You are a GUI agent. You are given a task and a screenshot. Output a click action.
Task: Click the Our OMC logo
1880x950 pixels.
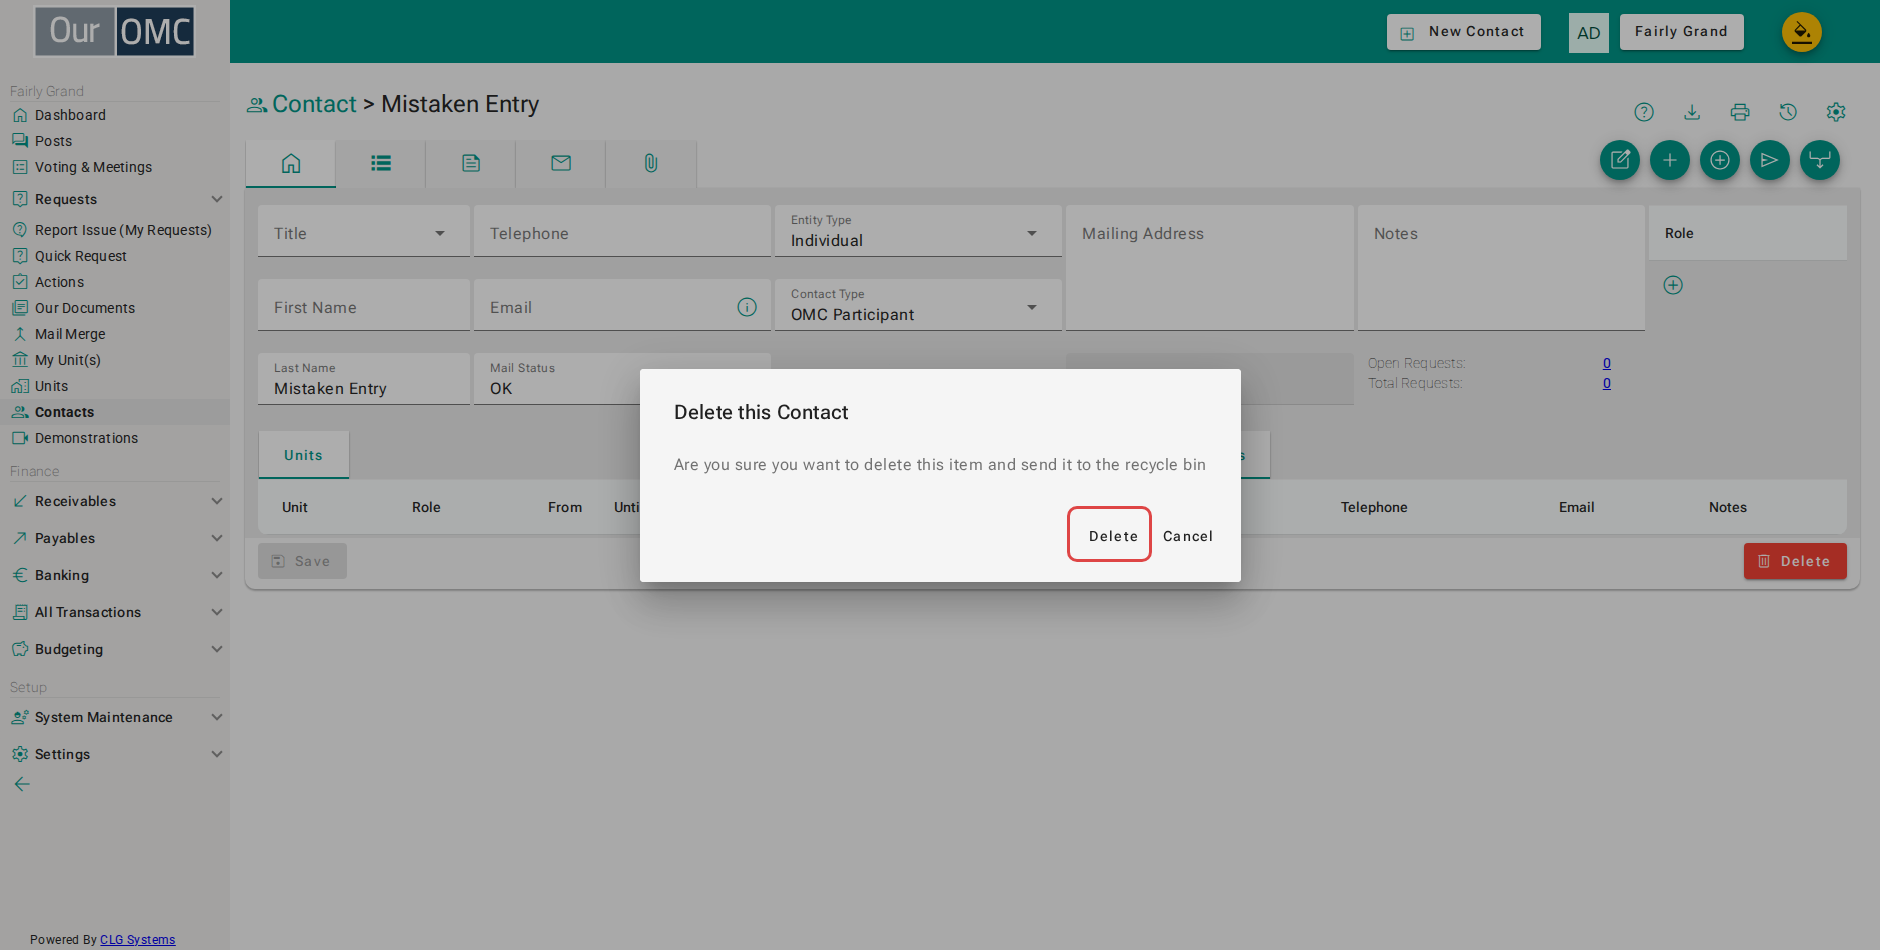pos(115,31)
